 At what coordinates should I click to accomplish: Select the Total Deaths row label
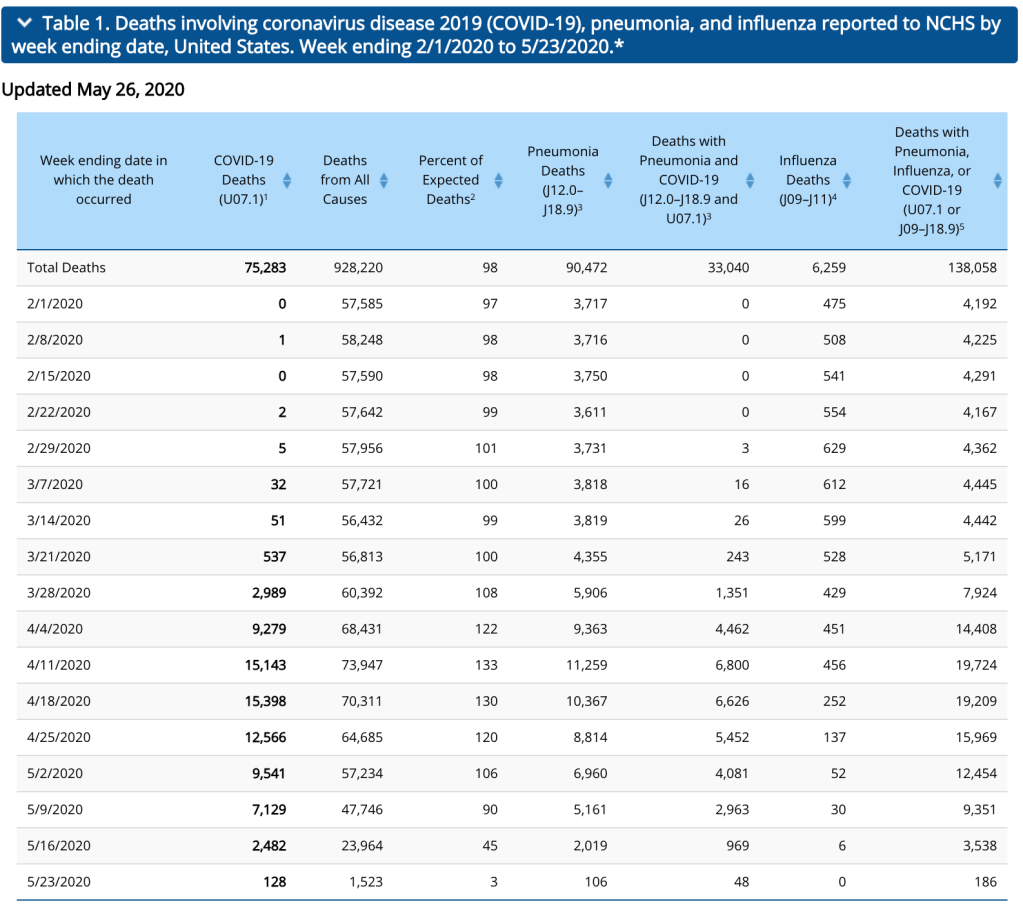tap(67, 268)
